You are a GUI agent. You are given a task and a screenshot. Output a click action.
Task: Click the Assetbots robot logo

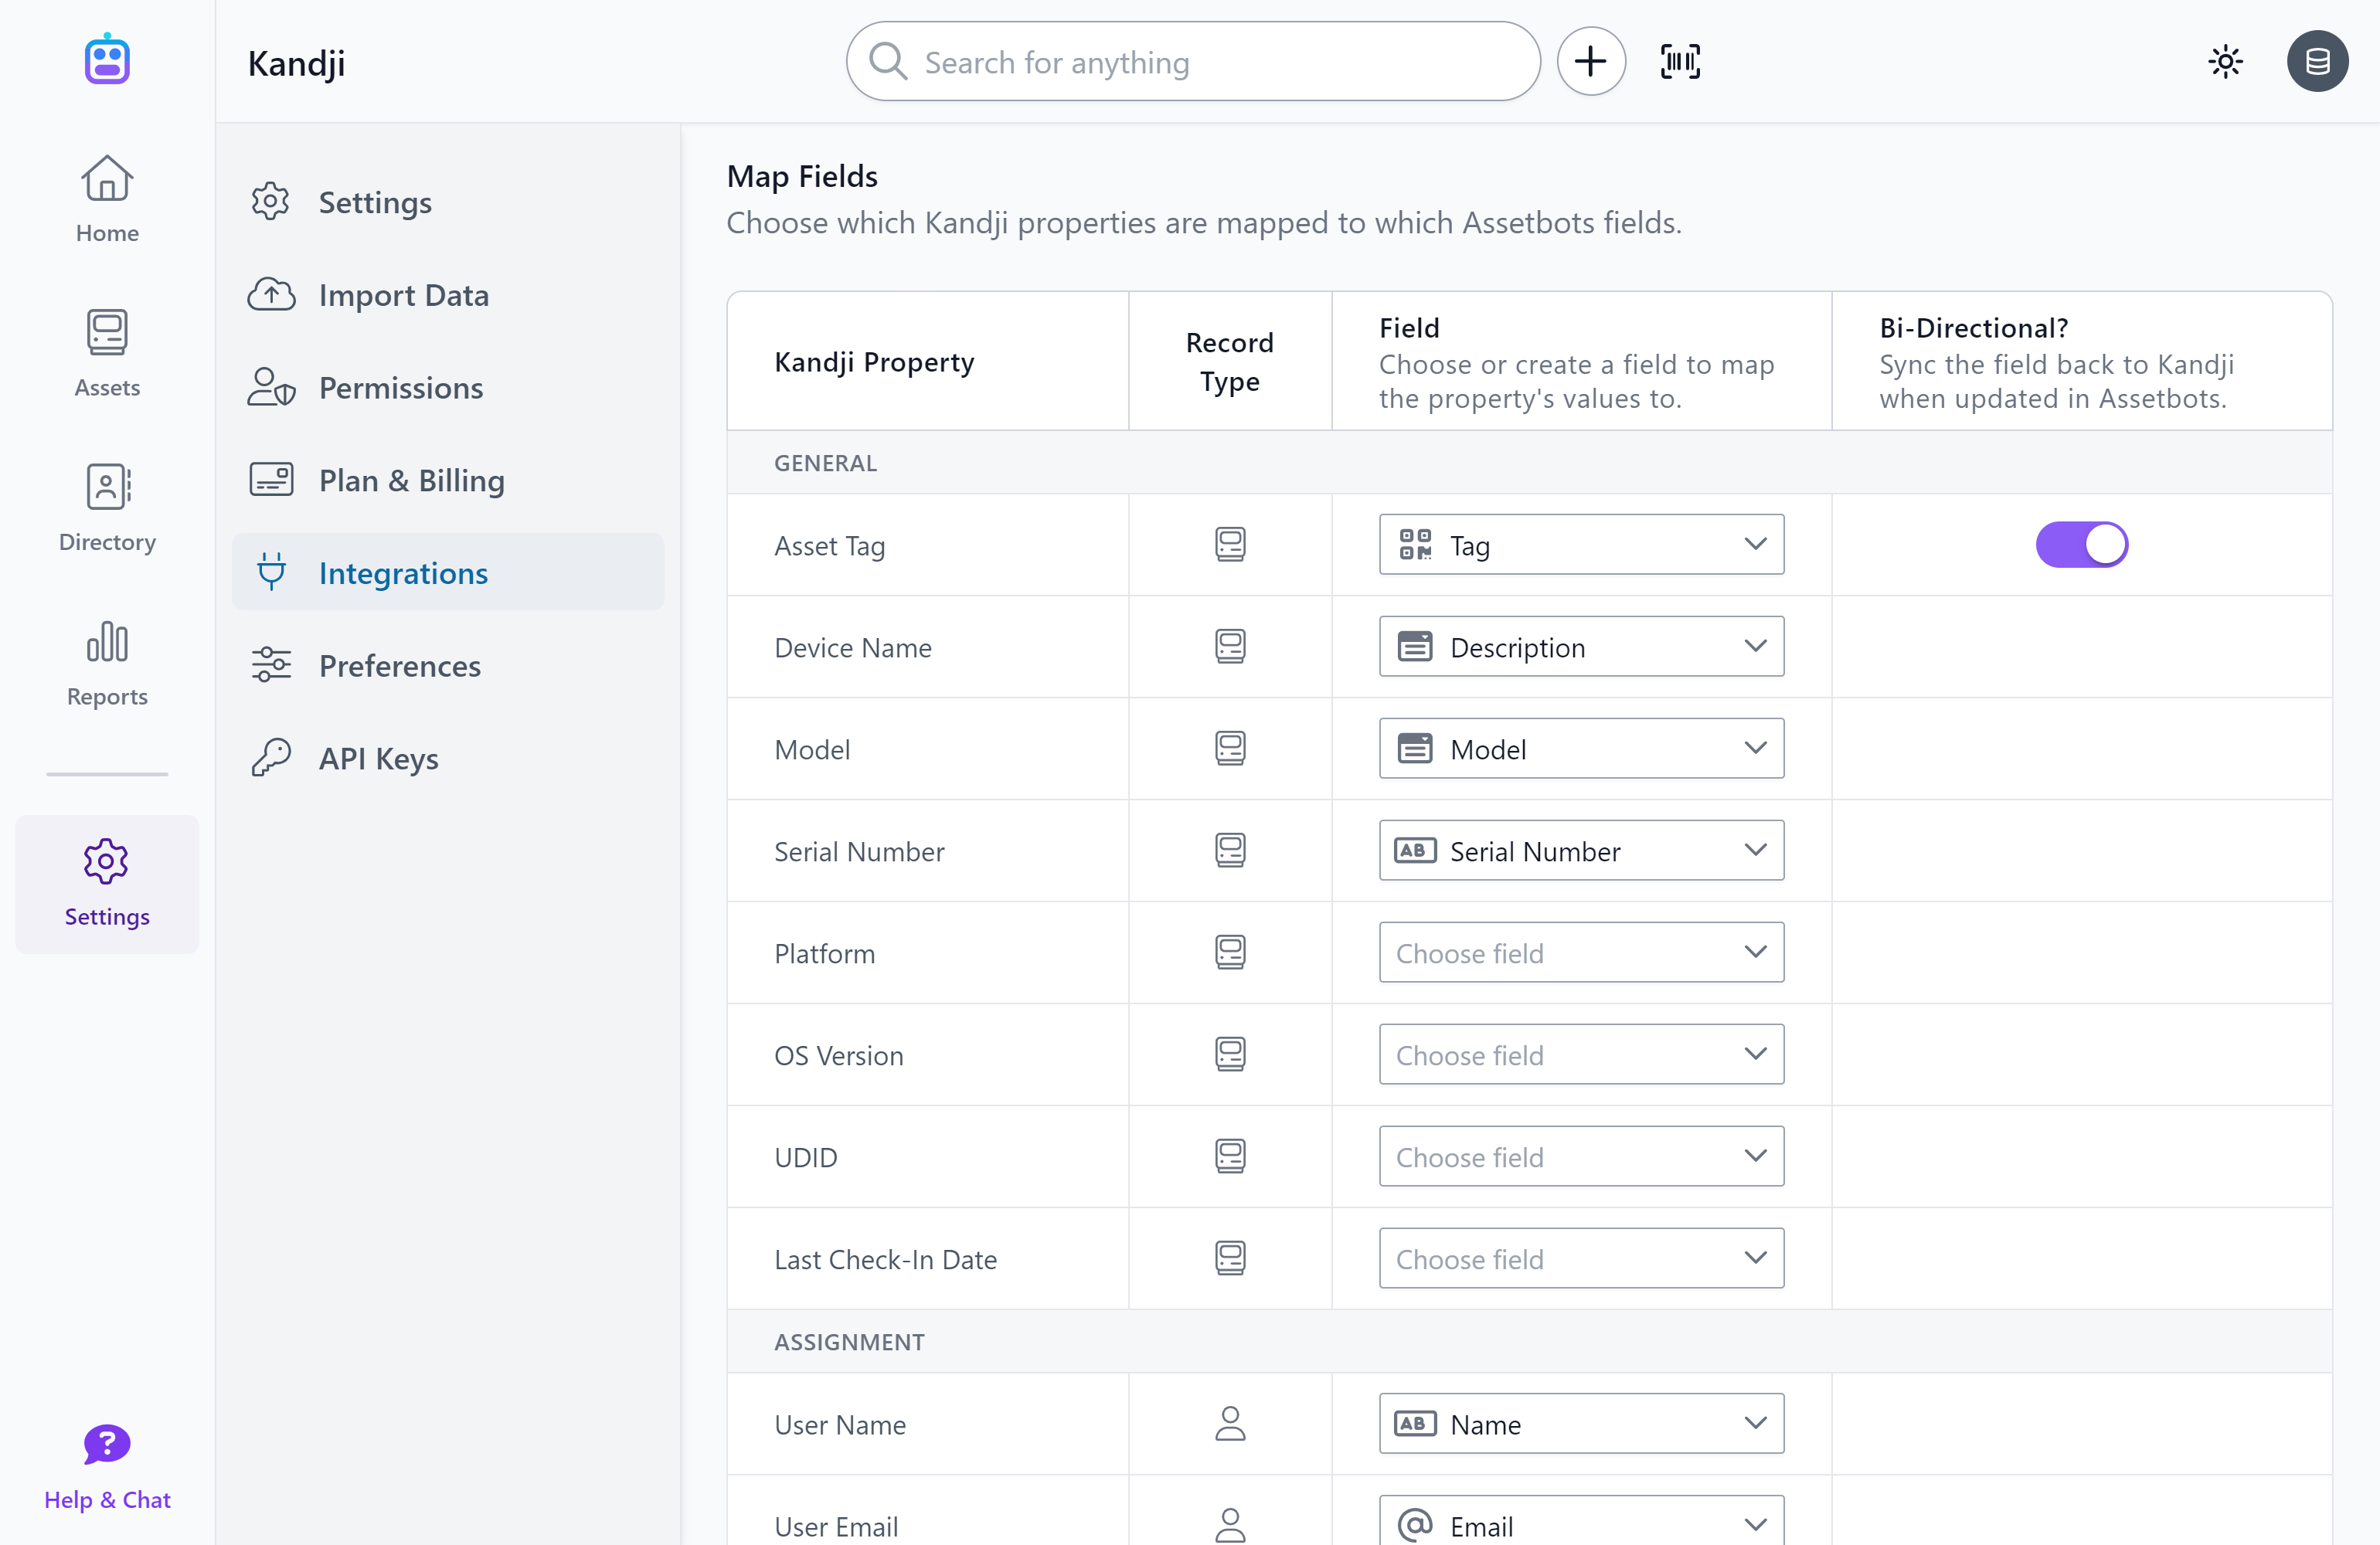(107, 59)
